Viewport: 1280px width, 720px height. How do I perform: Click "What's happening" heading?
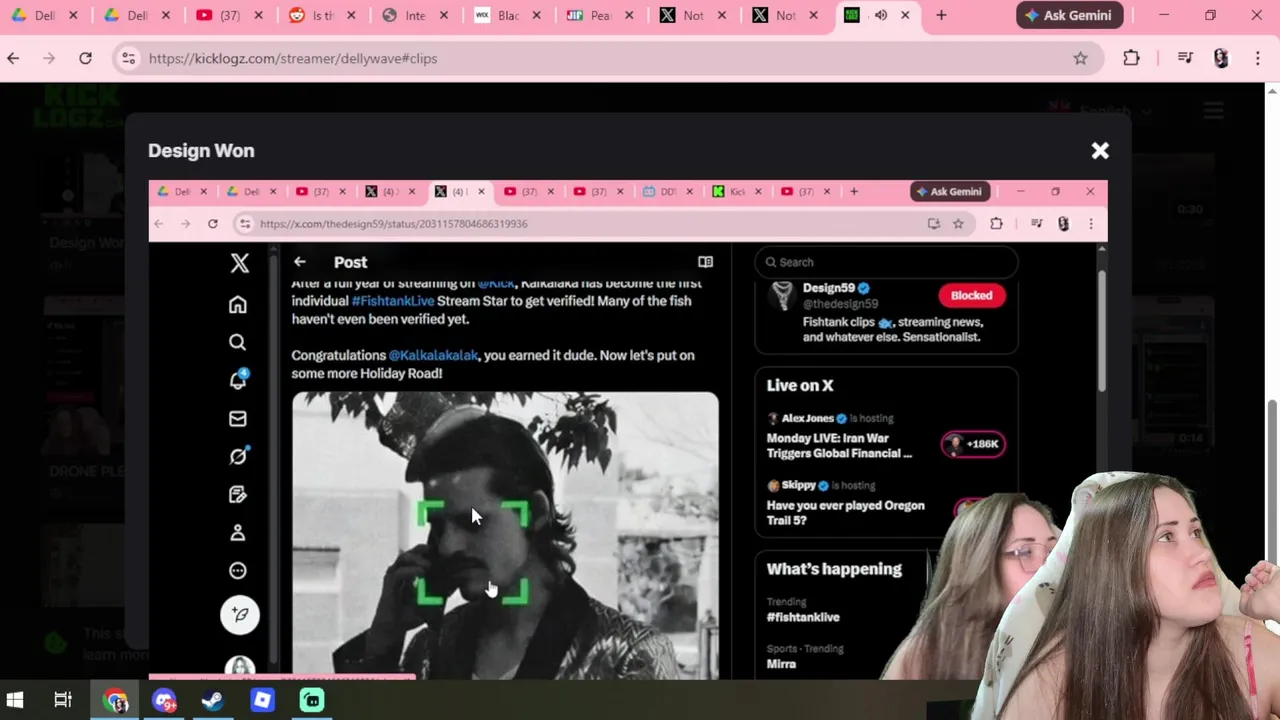pos(834,569)
